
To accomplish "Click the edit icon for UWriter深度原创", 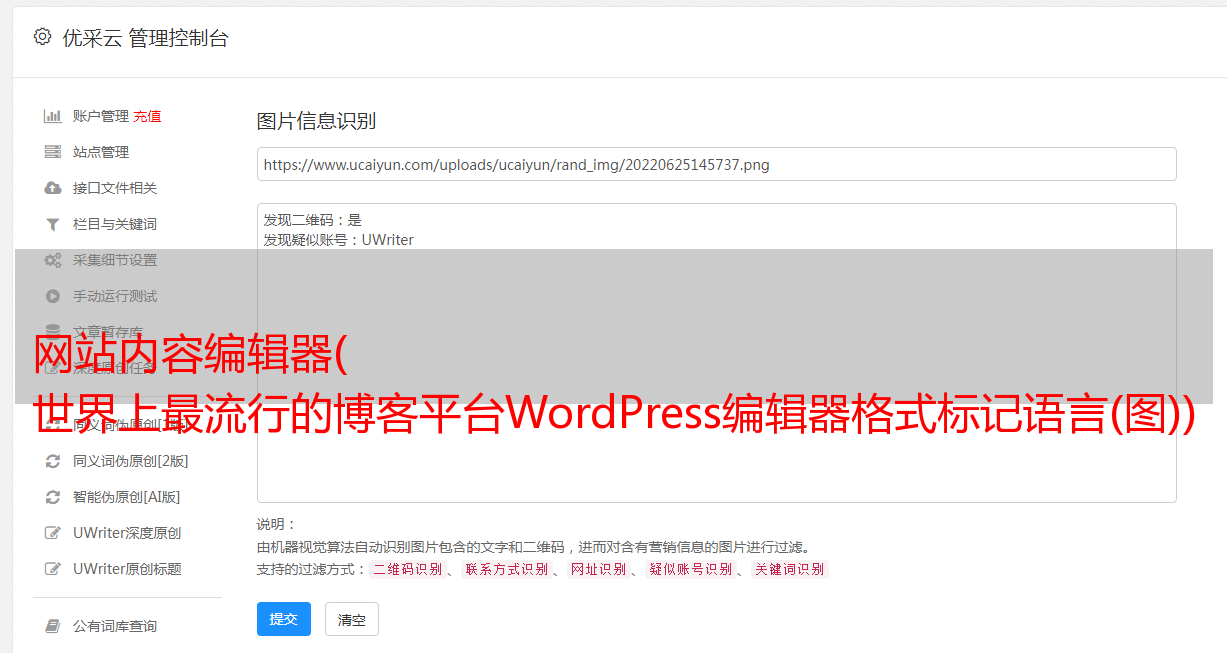I will [x=53, y=533].
